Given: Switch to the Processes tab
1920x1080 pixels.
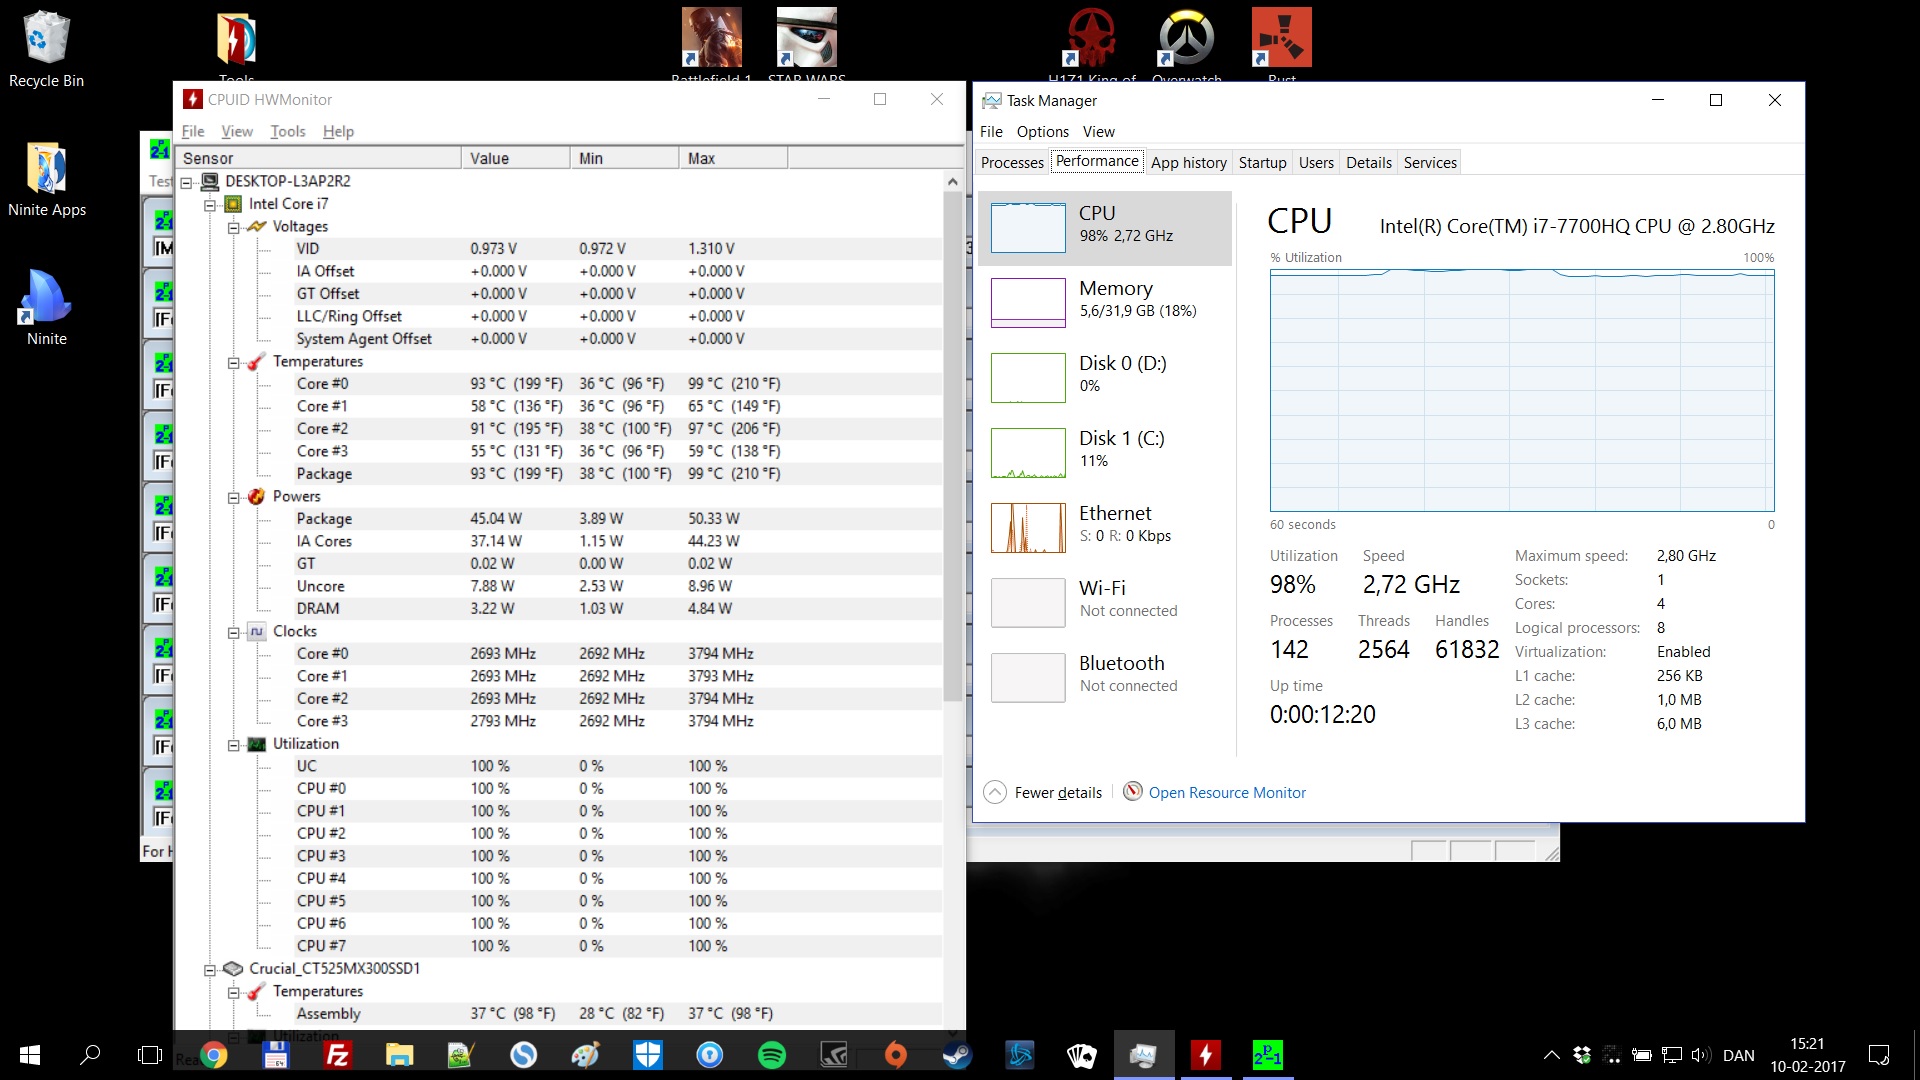Looking at the screenshot, I should click(x=1012, y=162).
